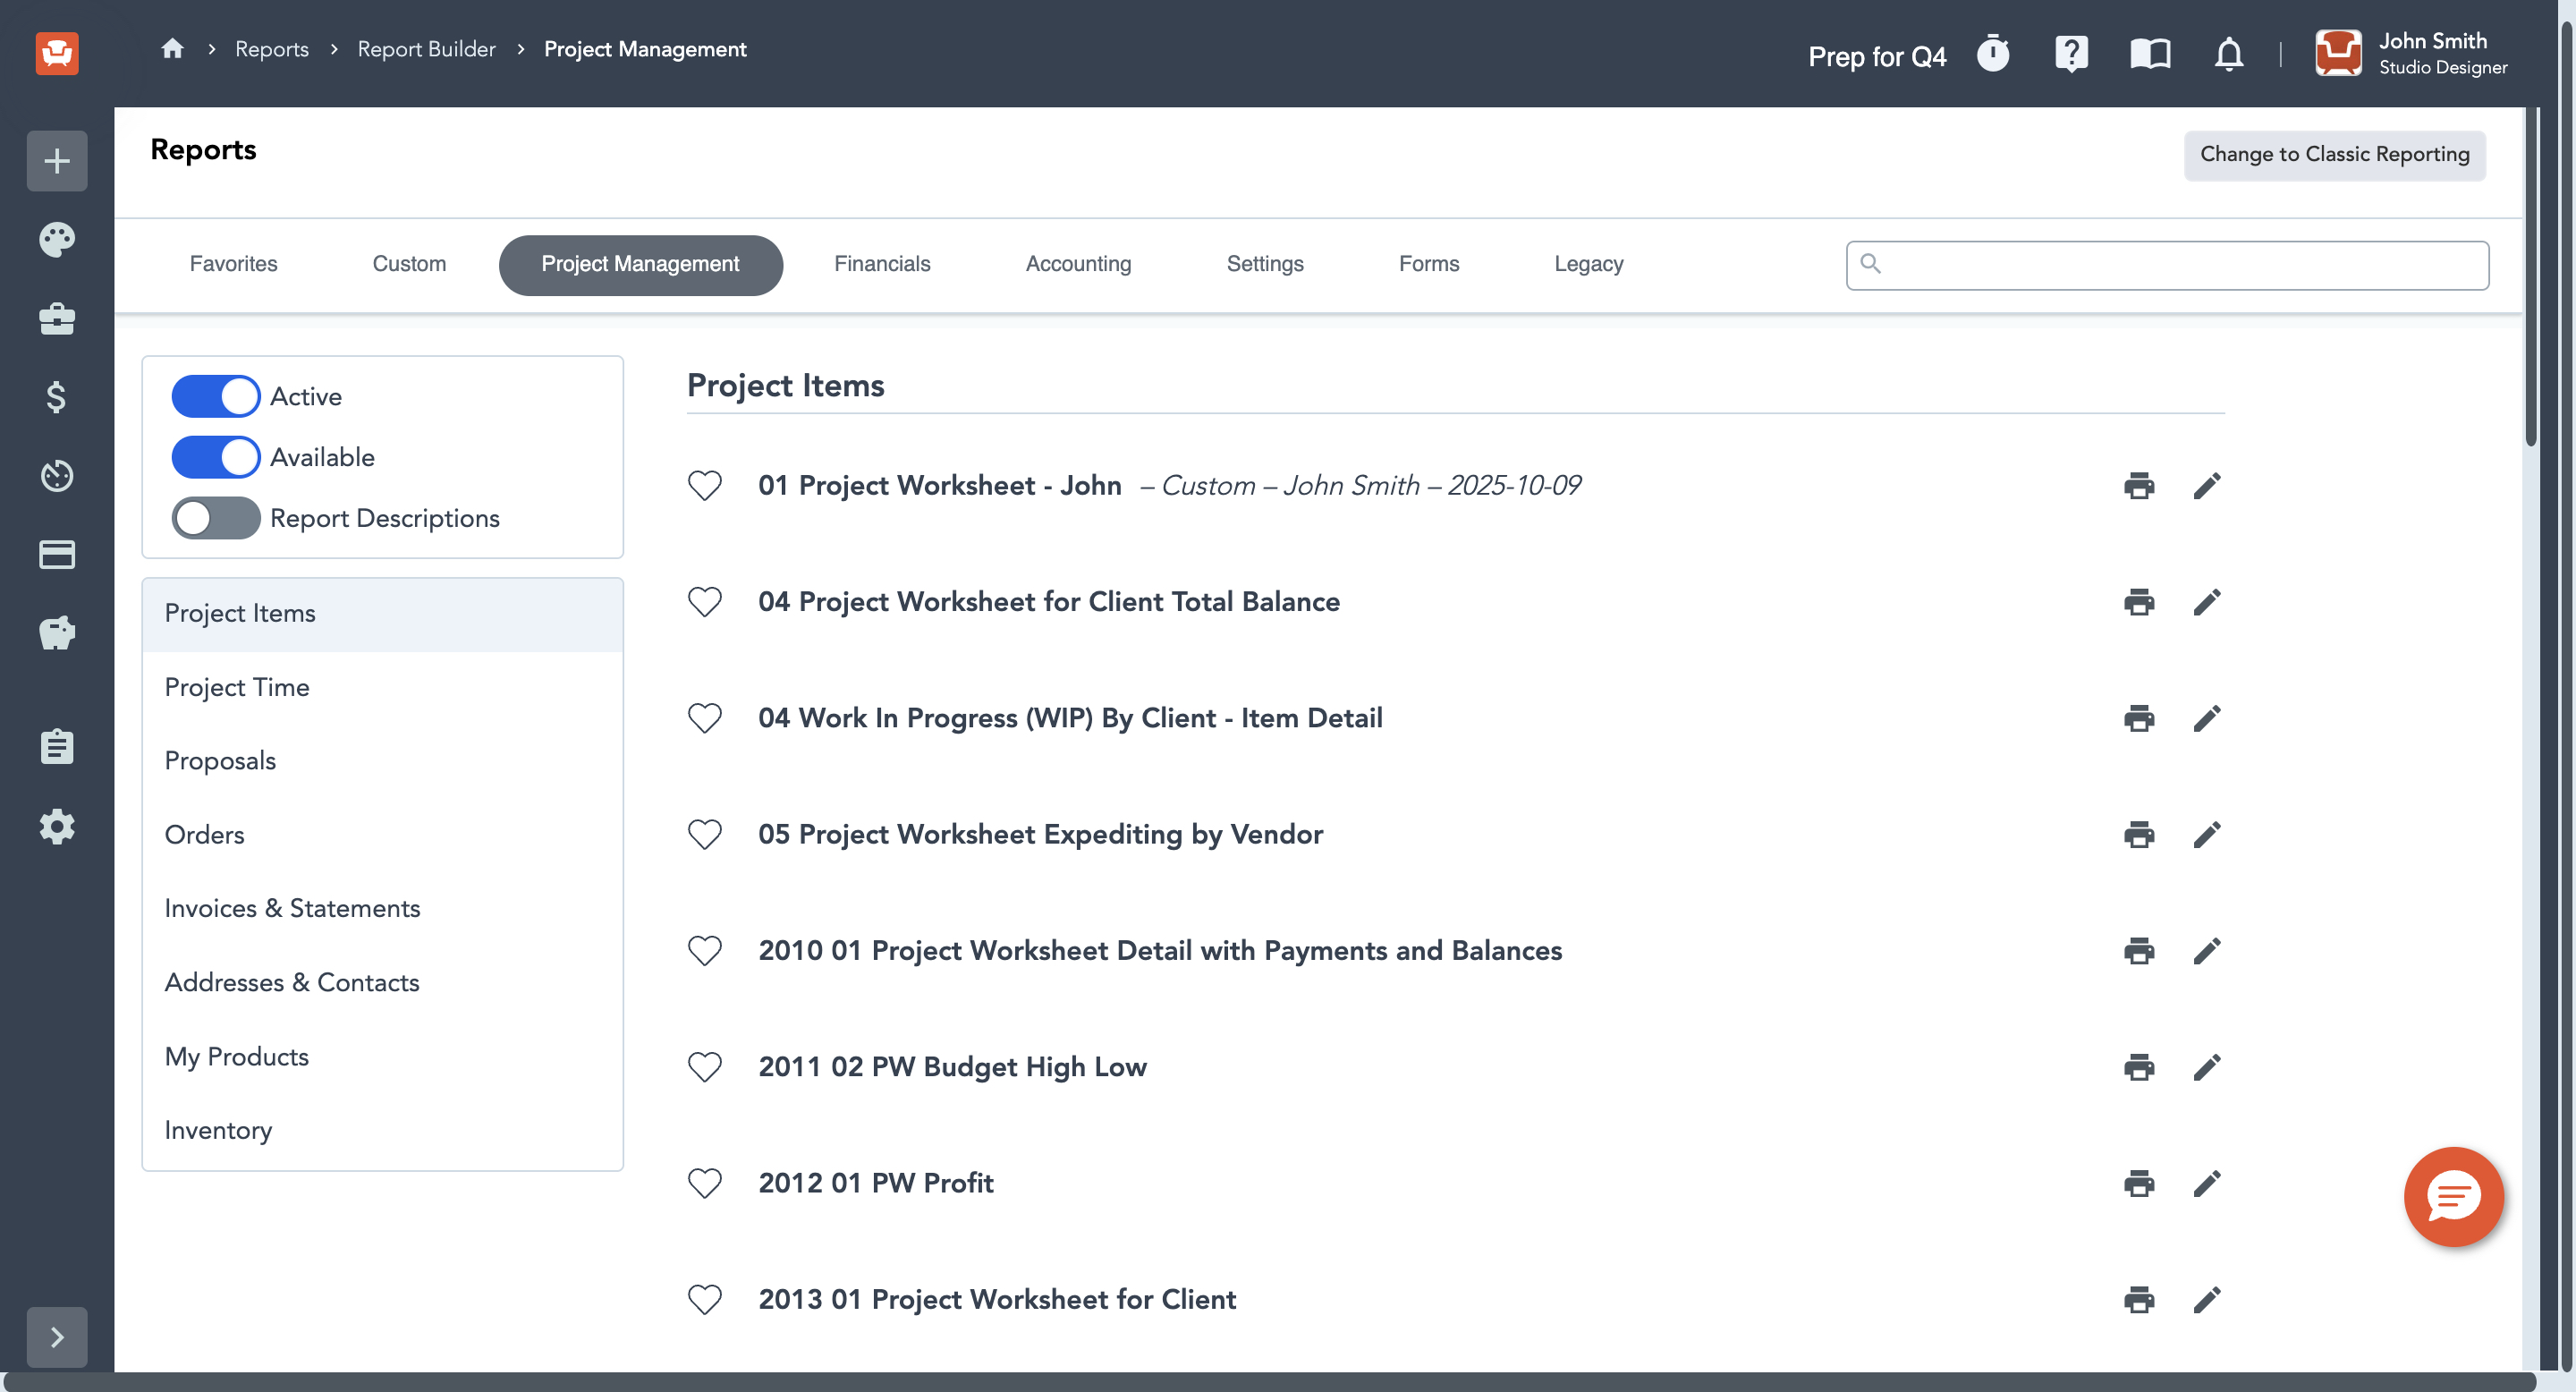Switch to the Financials tab

[882, 264]
